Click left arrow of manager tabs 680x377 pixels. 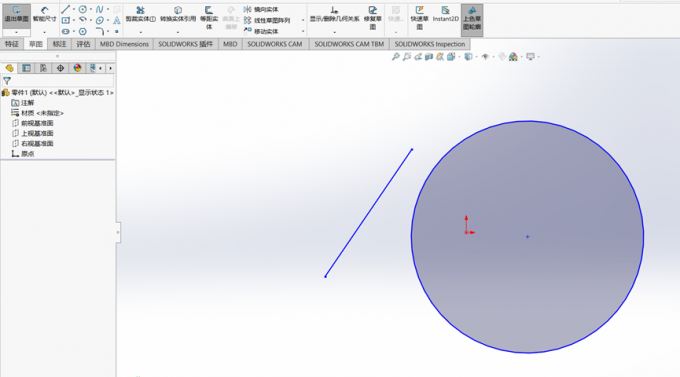101,68
